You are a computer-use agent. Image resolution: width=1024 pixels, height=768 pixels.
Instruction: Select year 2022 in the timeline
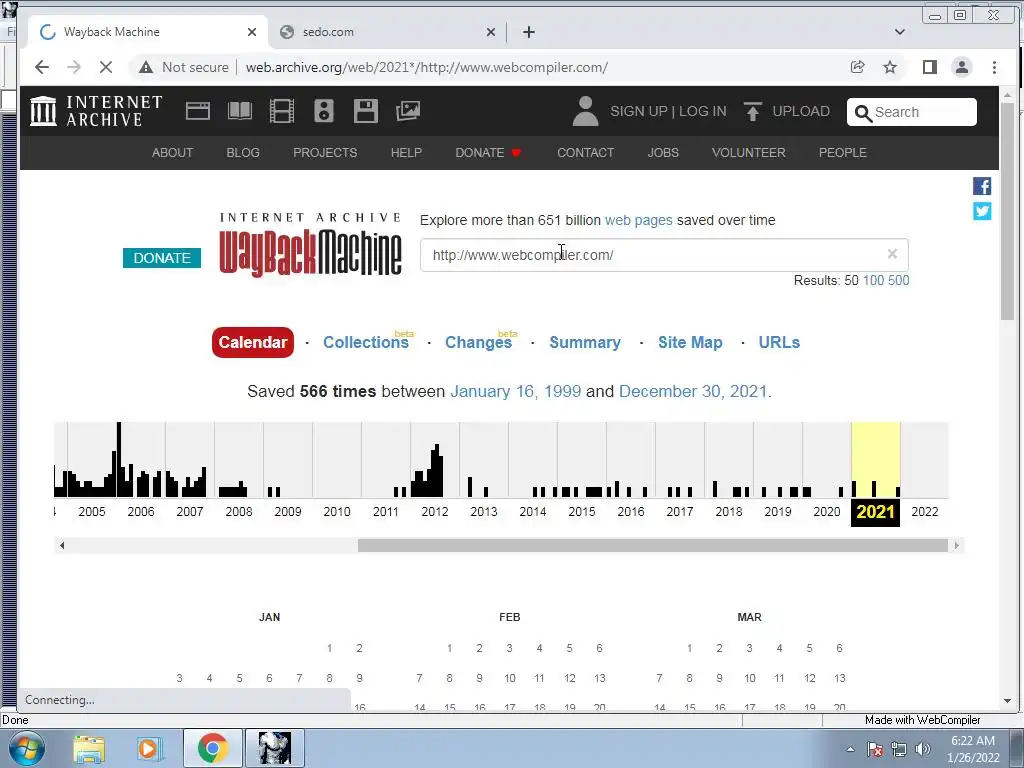click(x=925, y=511)
